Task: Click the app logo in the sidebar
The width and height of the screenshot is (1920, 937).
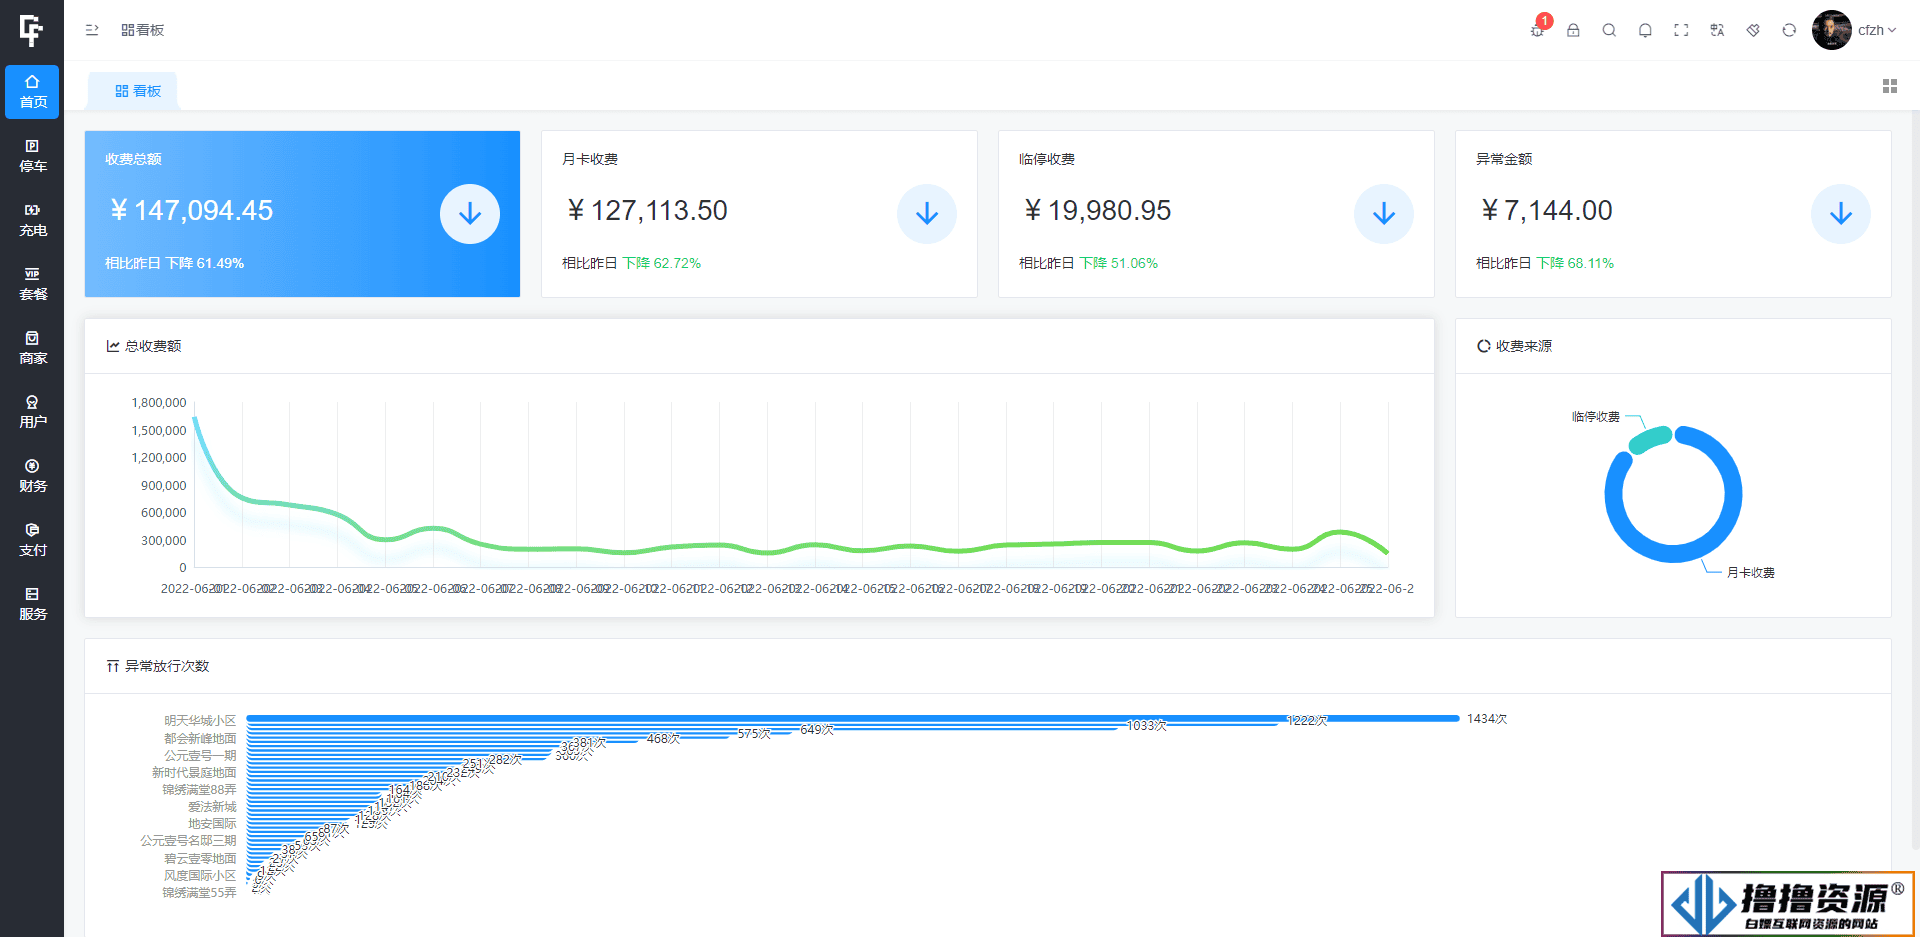Action: [x=31, y=31]
